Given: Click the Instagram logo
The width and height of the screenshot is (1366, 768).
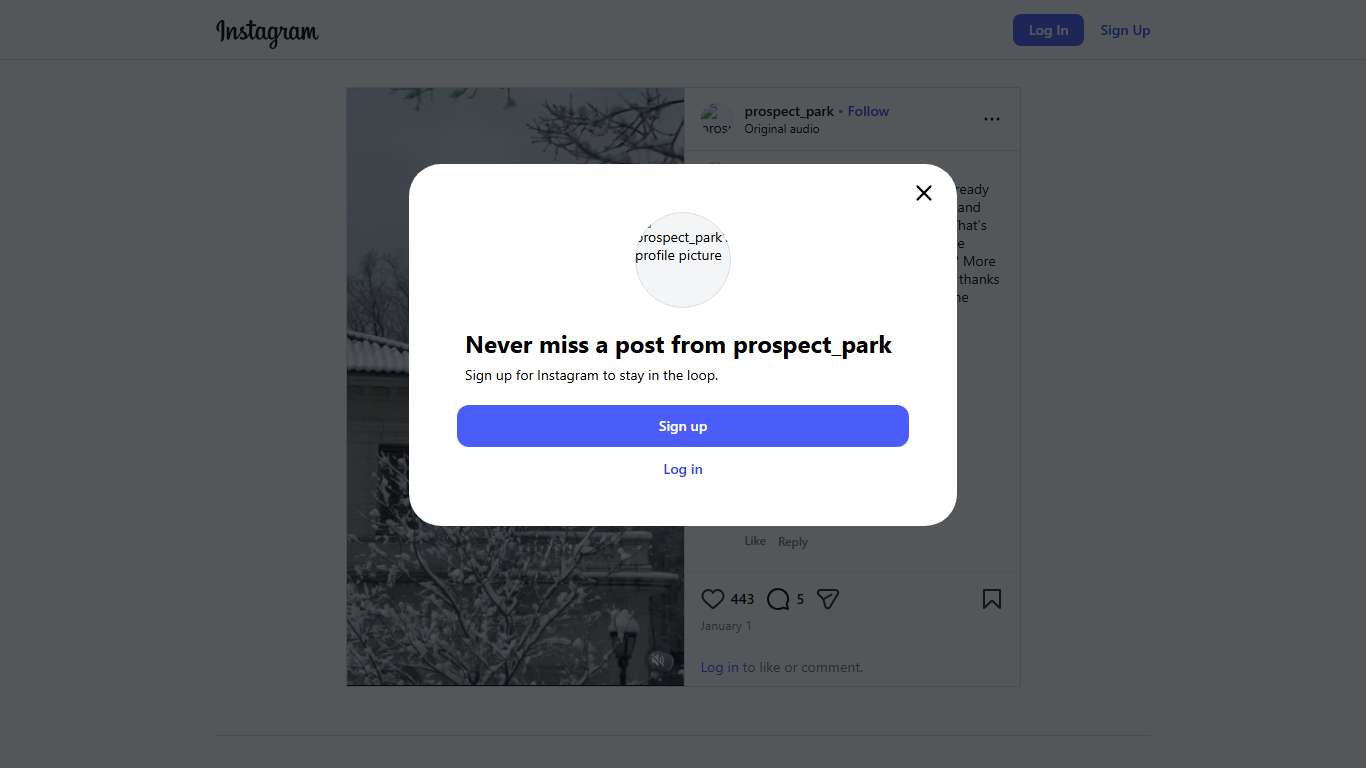Looking at the screenshot, I should (267, 31).
